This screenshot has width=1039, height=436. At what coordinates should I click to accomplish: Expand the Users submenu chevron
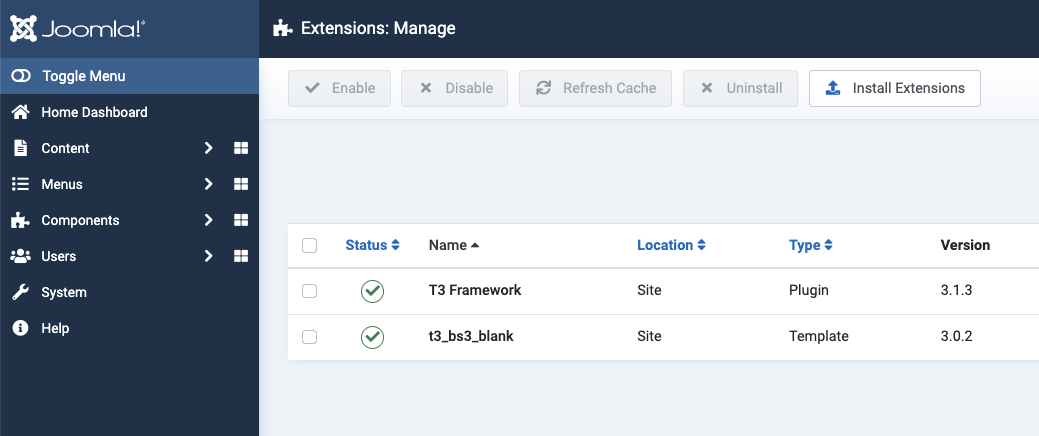pyautogui.click(x=208, y=256)
